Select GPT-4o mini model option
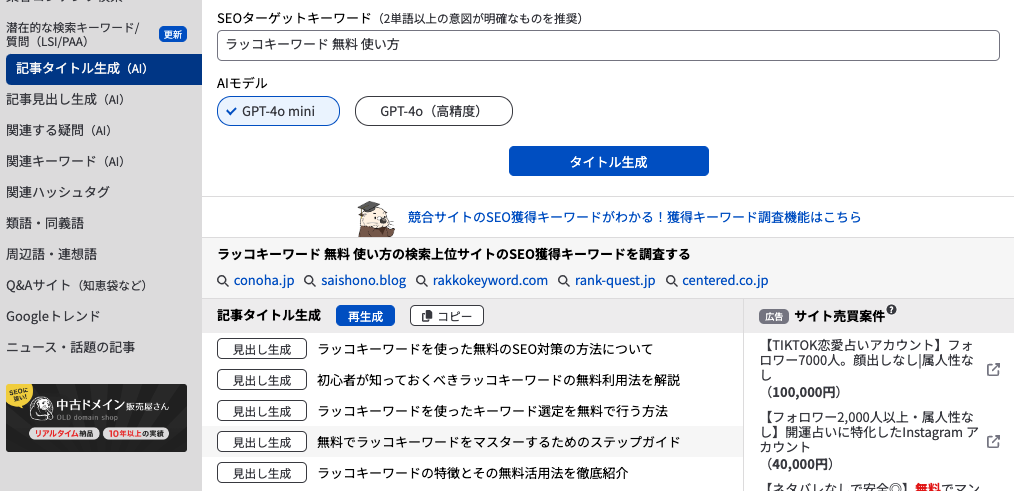 (x=279, y=111)
